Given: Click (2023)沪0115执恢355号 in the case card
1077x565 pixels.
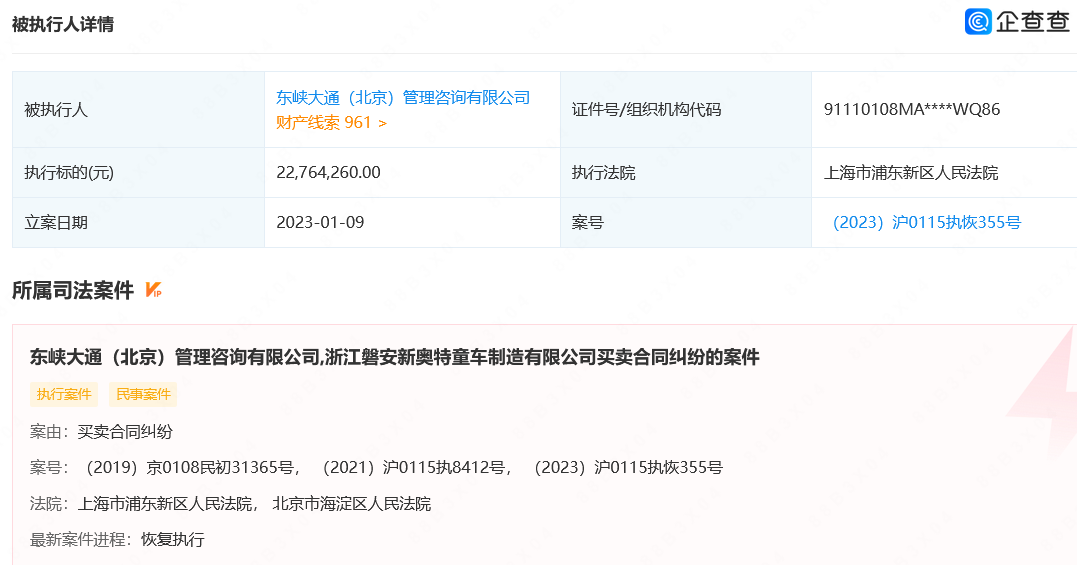Looking at the screenshot, I should click(626, 467).
